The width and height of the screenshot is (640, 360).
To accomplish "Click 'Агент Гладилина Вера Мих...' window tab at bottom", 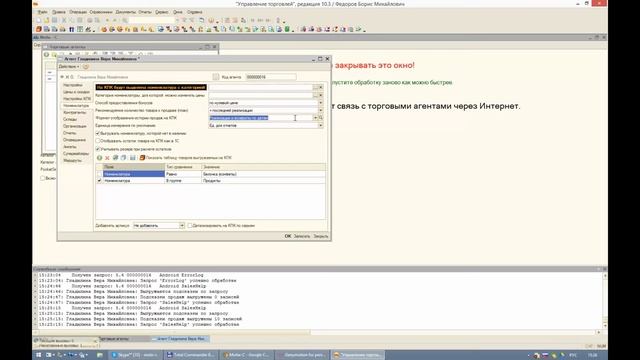I will coord(180,339).
